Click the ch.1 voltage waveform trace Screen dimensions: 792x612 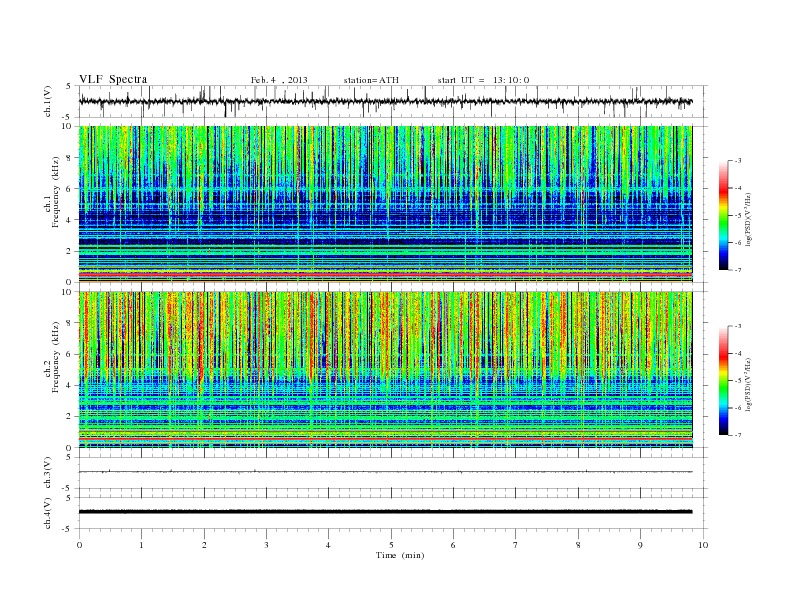coord(385,101)
